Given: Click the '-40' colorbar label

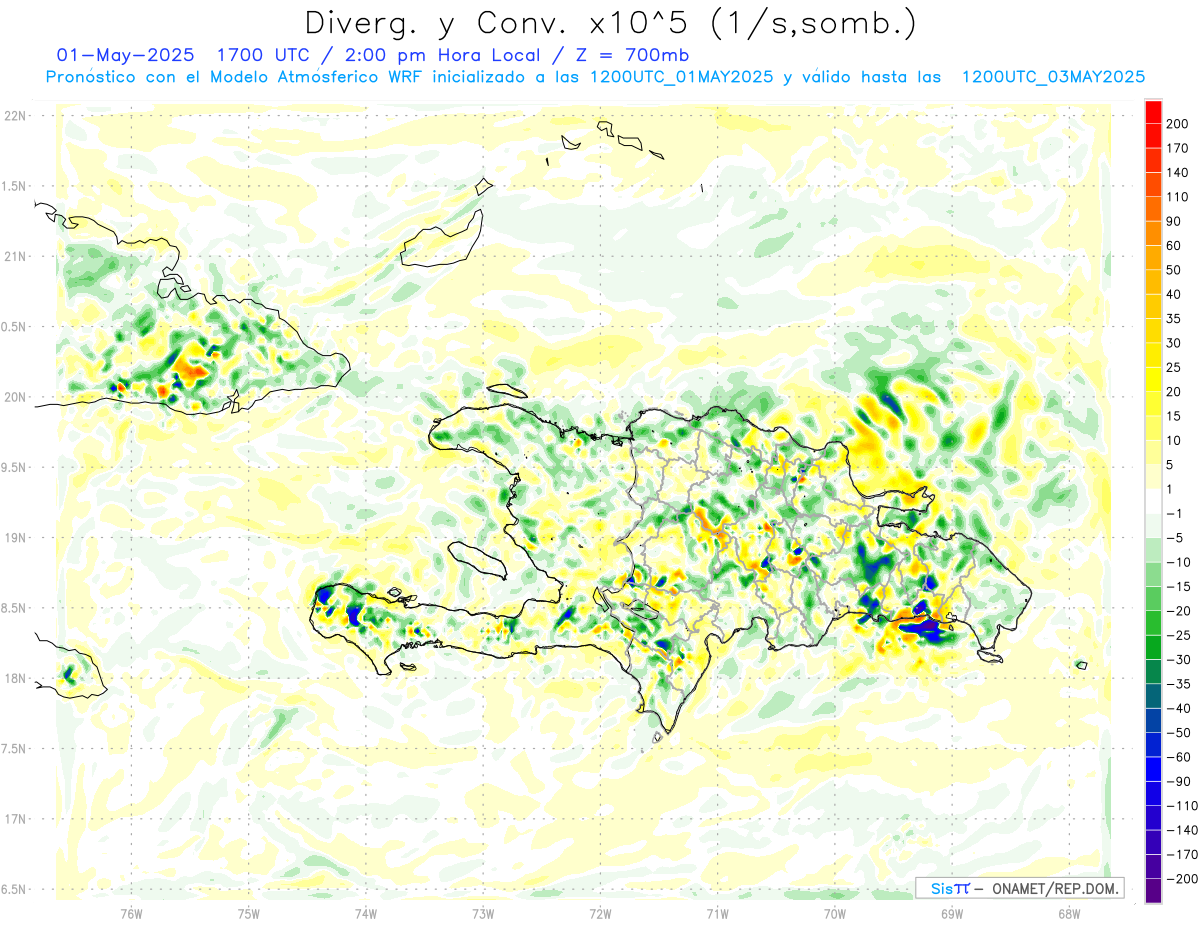Looking at the screenshot, I should (1177, 708).
